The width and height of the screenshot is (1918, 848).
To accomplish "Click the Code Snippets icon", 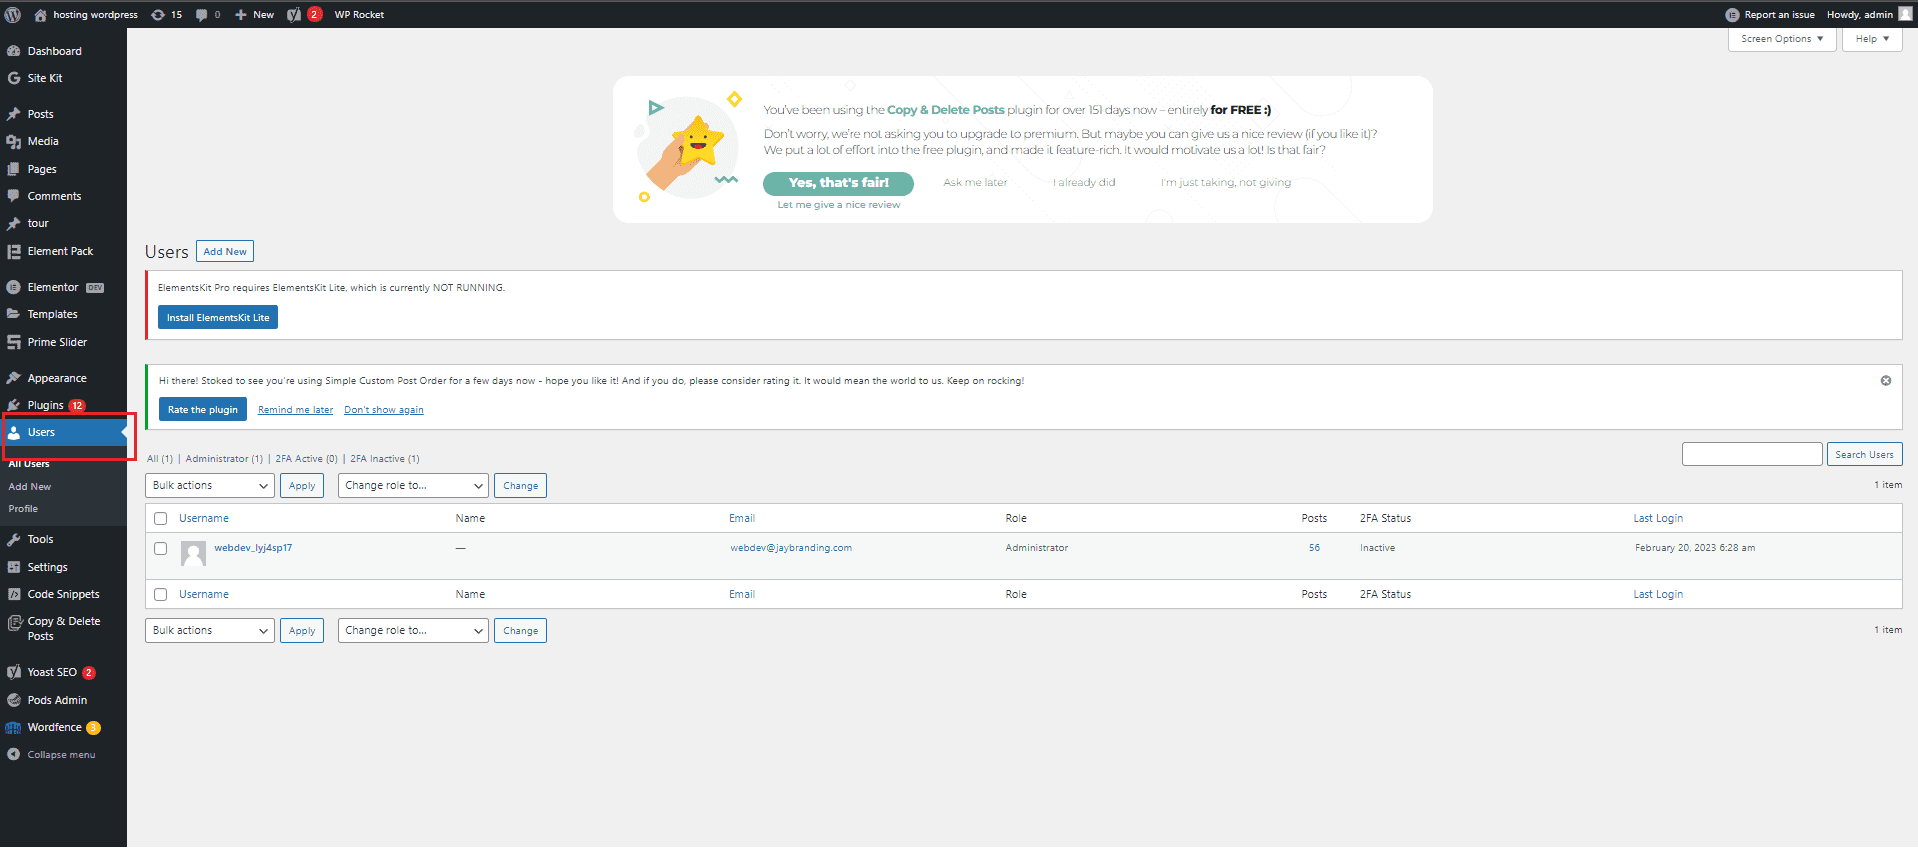I will 14,594.
